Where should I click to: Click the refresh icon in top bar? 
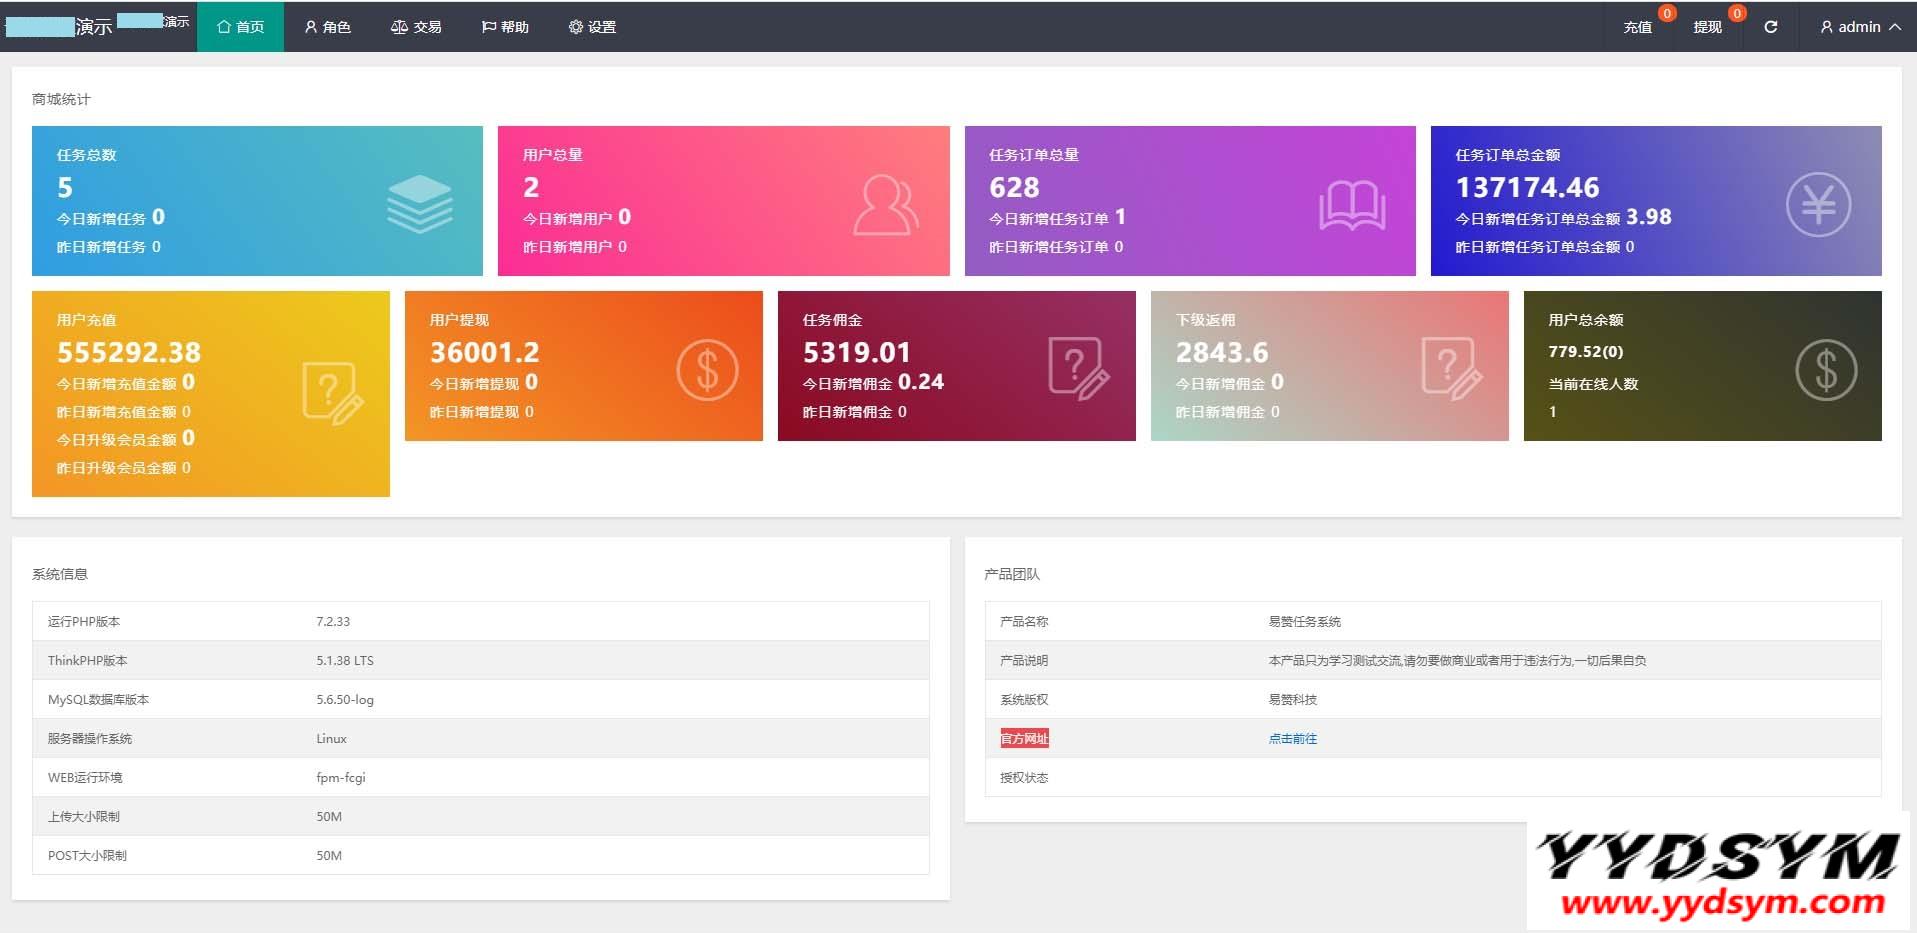point(1770,27)
